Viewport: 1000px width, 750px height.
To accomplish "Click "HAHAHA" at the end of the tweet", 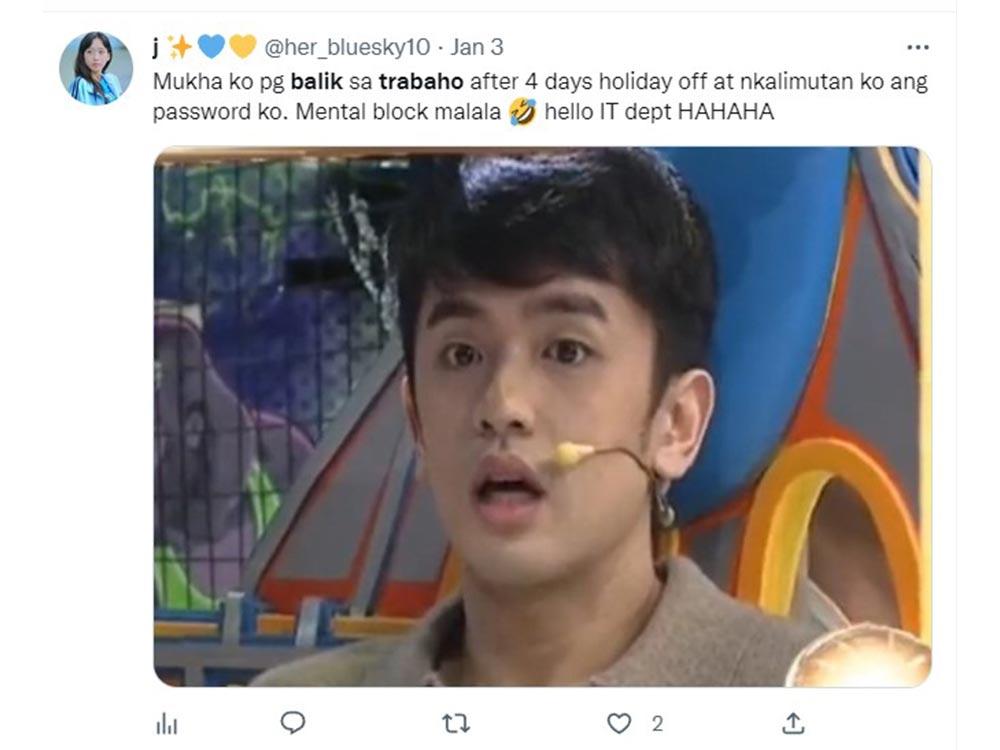I will coord(725,112).
